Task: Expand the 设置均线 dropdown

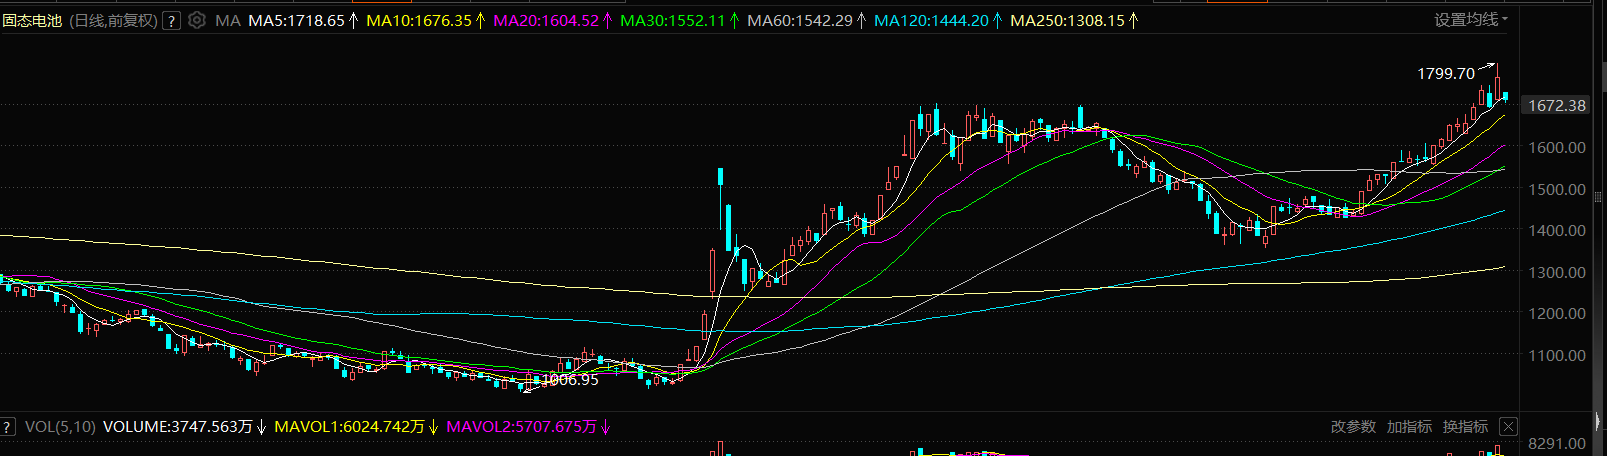Action: pos(1471,20)
